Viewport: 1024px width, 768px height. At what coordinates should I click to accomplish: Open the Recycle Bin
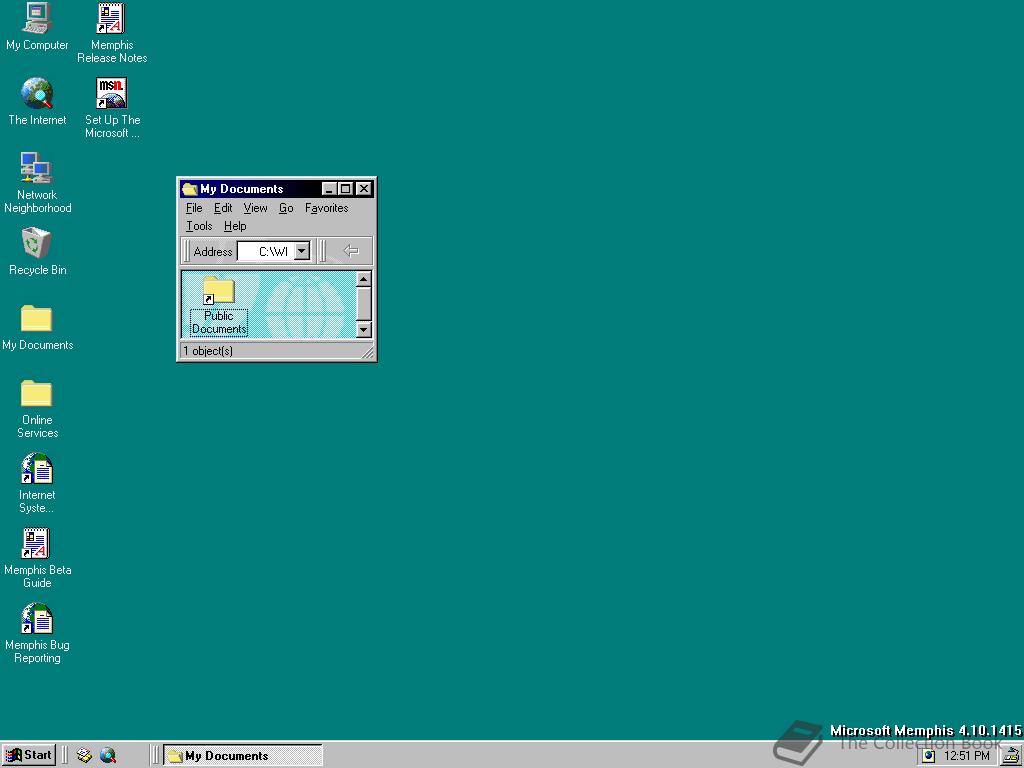pyautogui.click(x=35, y=243)
